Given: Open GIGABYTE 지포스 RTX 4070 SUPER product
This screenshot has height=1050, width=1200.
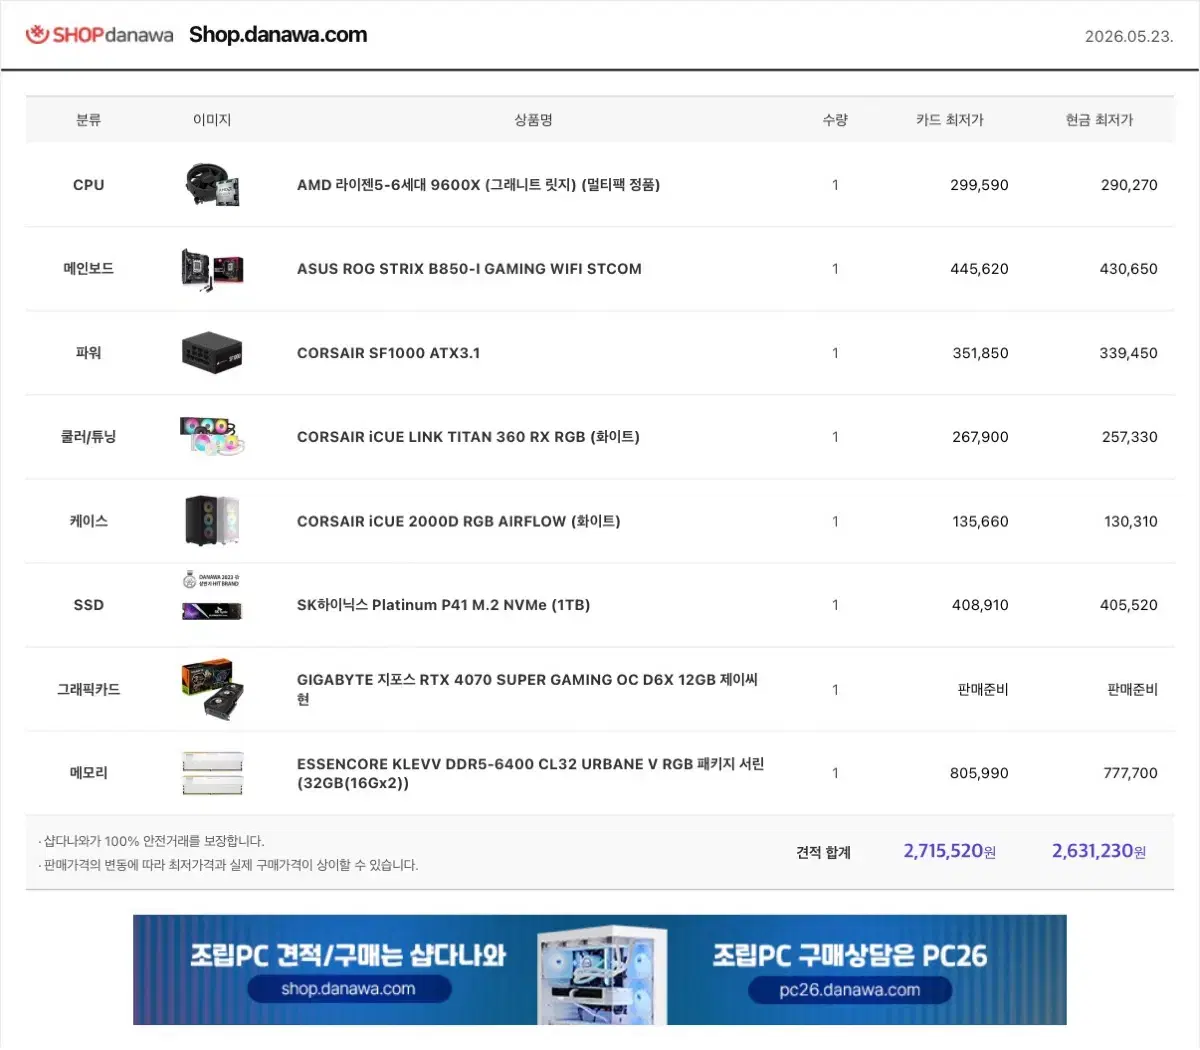Looking at the screenshot, I should coord(527,689).
